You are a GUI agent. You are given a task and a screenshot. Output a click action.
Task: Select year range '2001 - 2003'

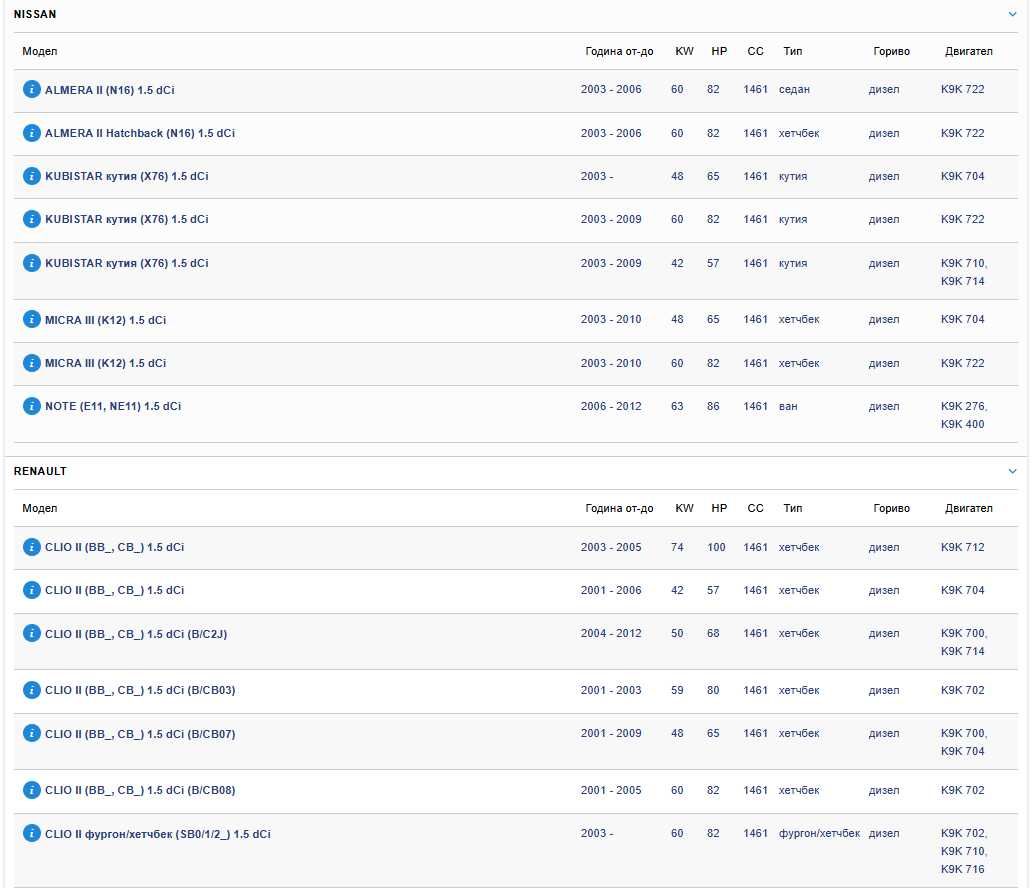coord(611,690)
